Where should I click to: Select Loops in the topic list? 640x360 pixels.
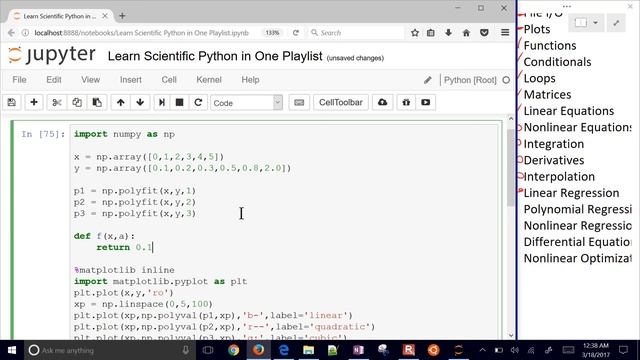539,78
